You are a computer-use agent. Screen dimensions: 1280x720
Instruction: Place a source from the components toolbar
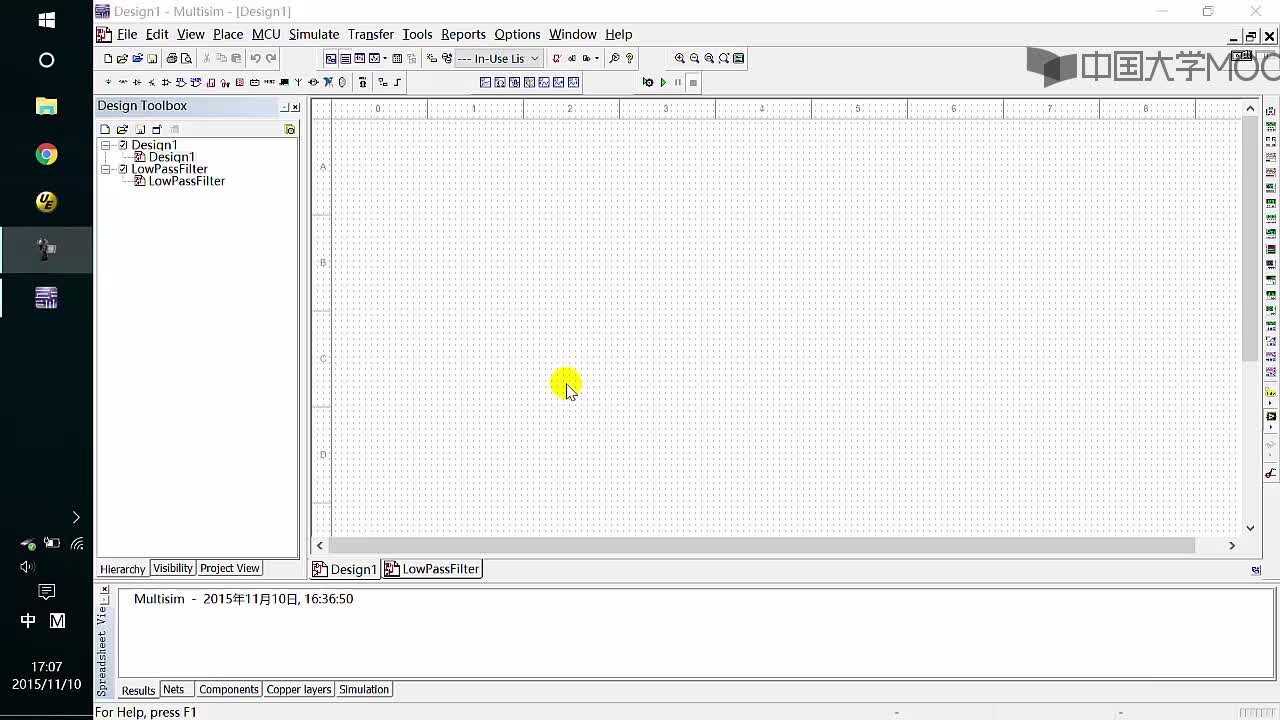(108, 82)
